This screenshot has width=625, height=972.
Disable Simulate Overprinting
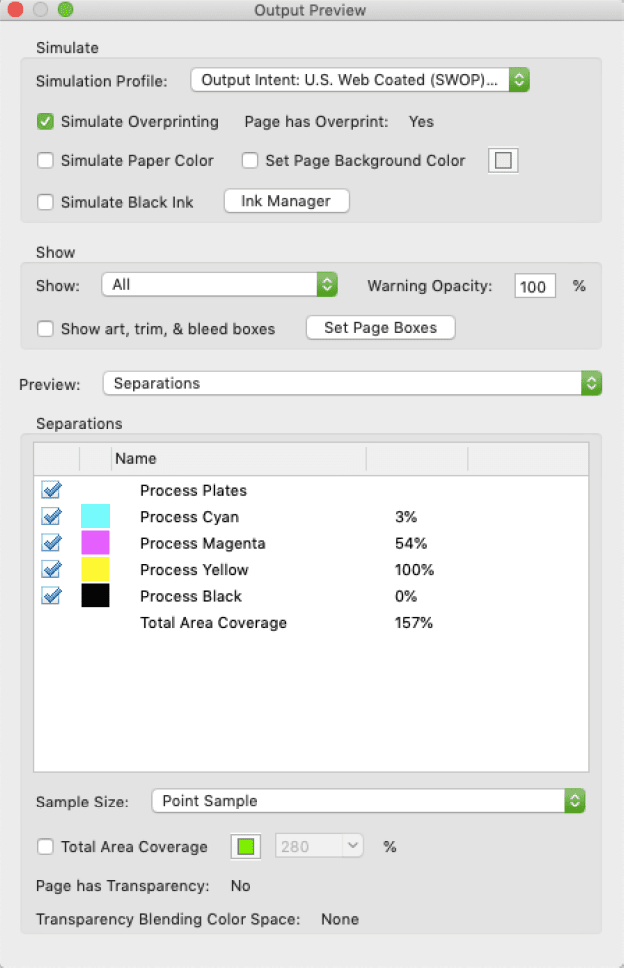tap(45, 121)
